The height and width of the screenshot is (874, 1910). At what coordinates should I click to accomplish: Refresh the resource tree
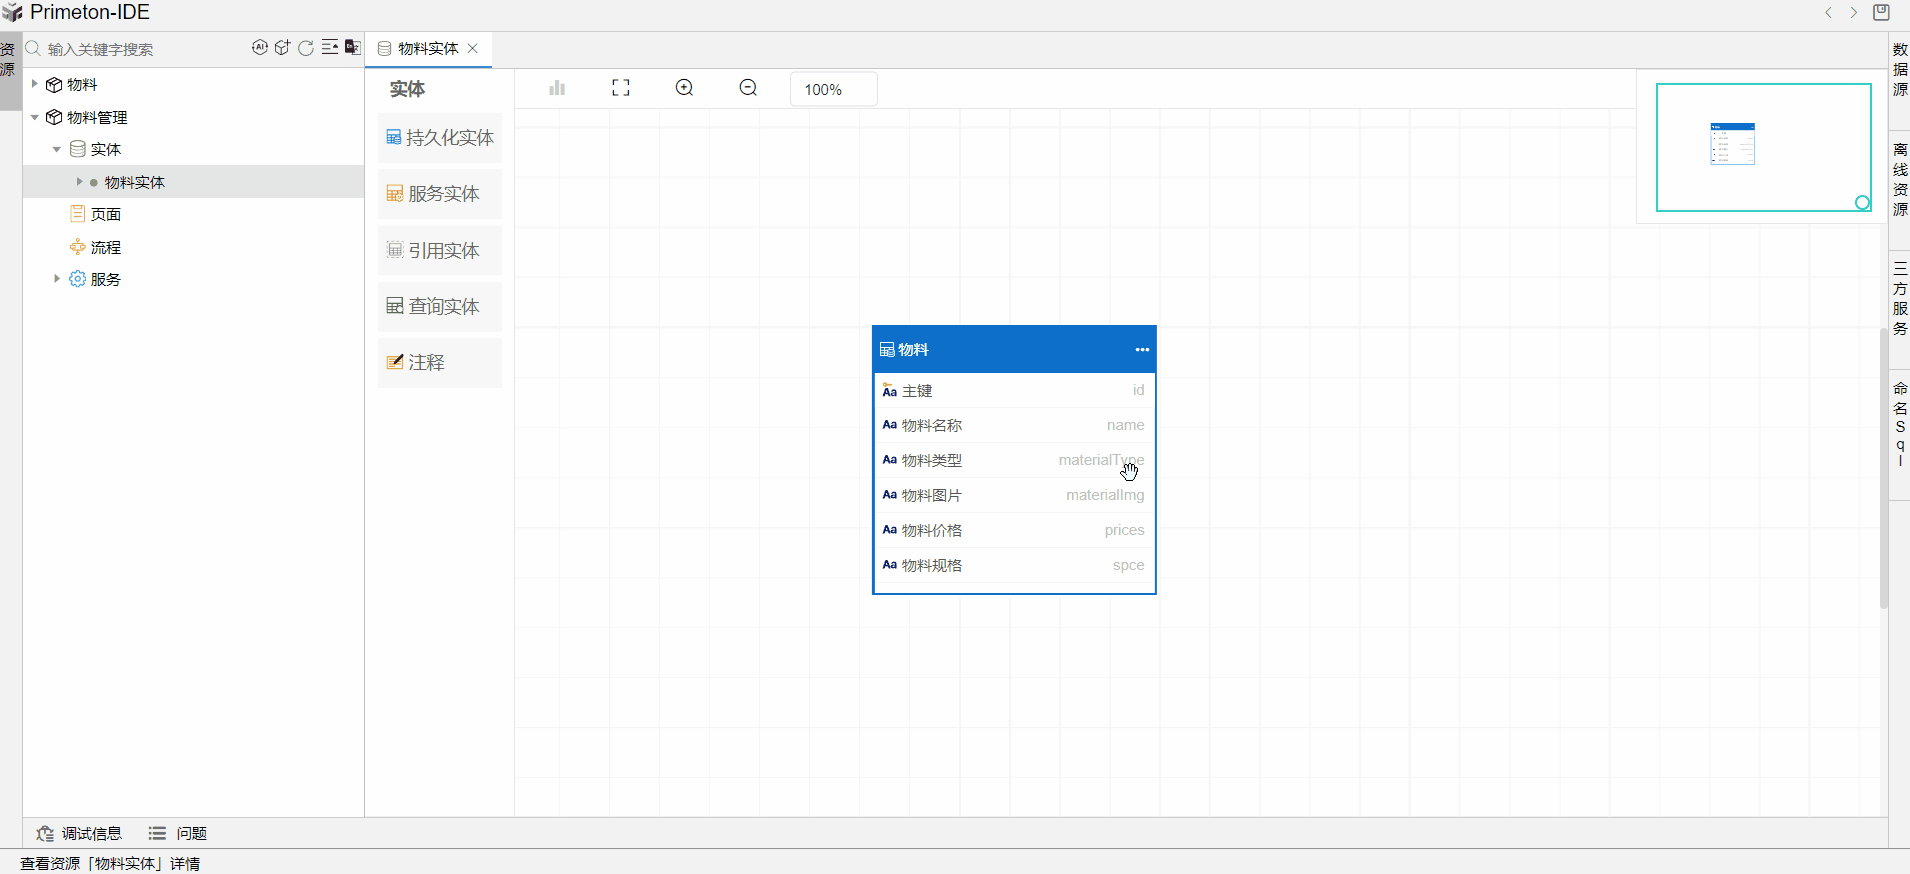[x=306, y=48]
